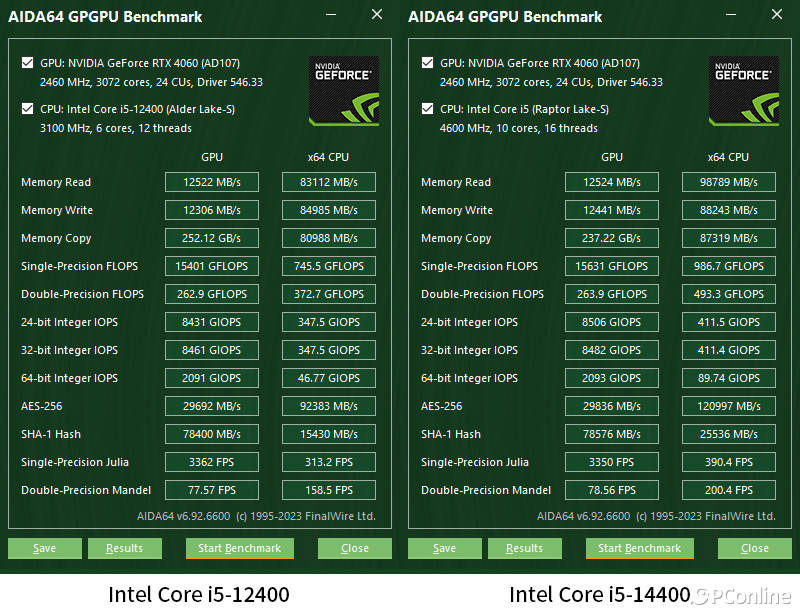Click 745.5 GFLOPS single-precision CPU result

click(x=329, y=266)
